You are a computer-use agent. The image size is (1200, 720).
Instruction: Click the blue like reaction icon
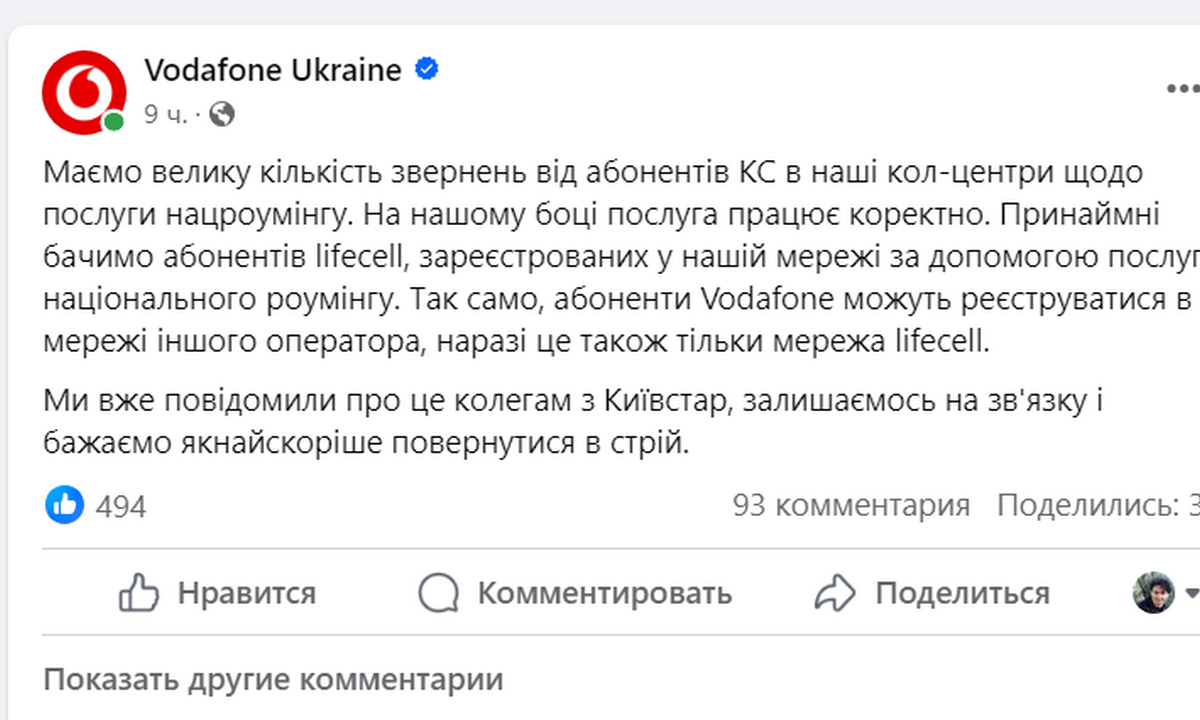coord(65,505)
